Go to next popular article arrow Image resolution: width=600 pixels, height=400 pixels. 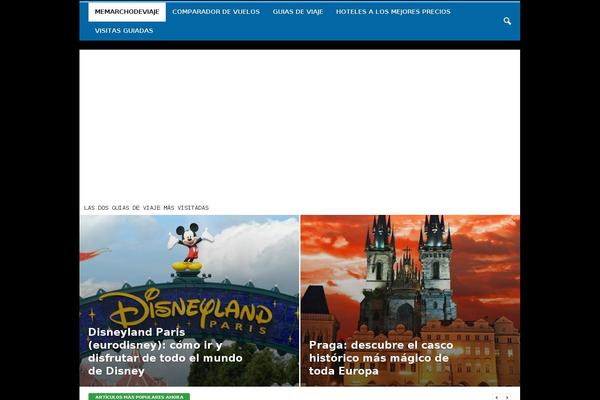pos(507,397)
